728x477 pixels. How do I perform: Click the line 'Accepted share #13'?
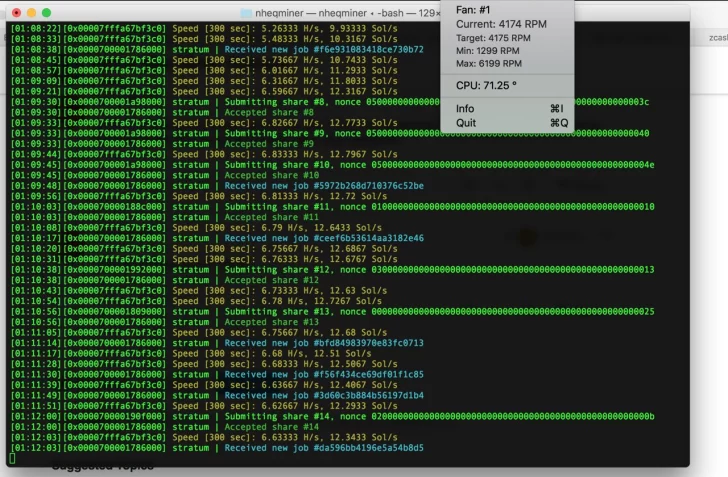click(x=272, y=322)
